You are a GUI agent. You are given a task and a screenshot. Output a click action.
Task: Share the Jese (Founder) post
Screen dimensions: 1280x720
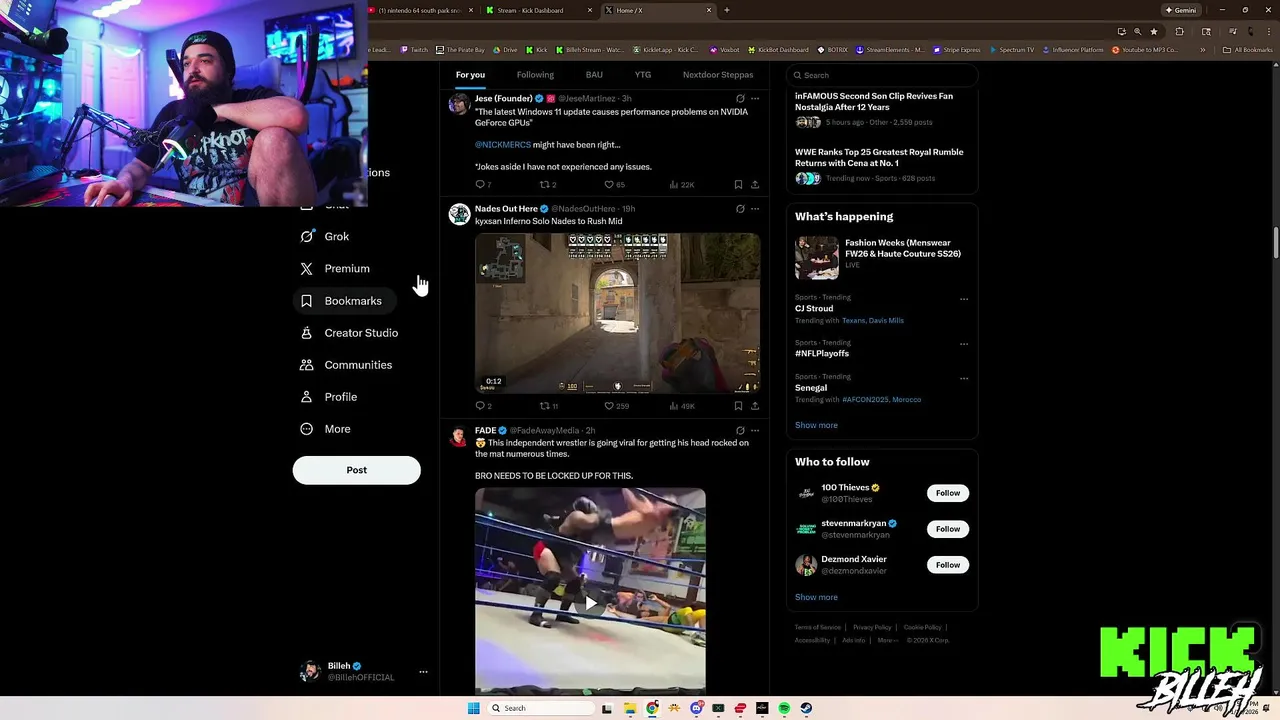click(x=755, y=185)
